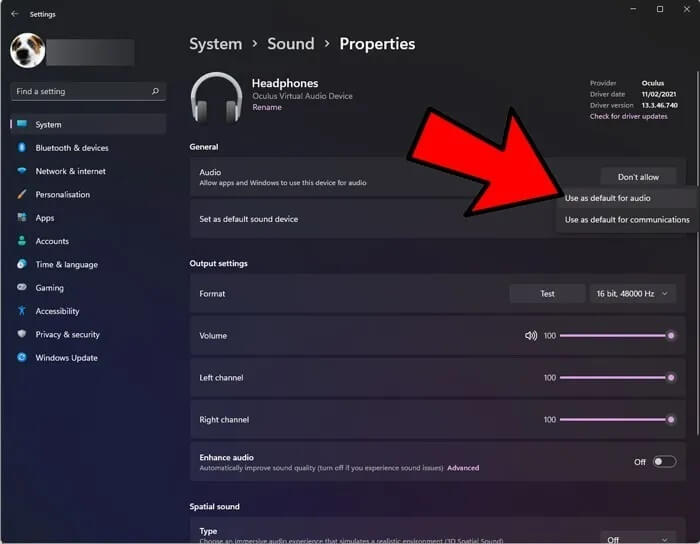The image size is (700, 544).
Task: Click the Find a setting search box
Action: click(88, 91)
